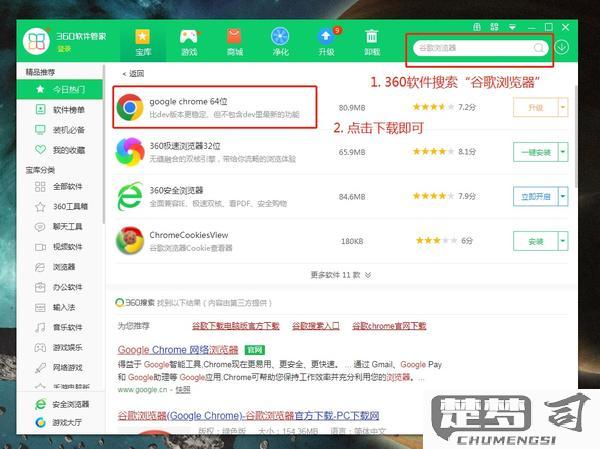The height and width of the screenshot is (449, 600).
Task: Click the content area vertical scrollbar
Action: (x=576, y=136)
